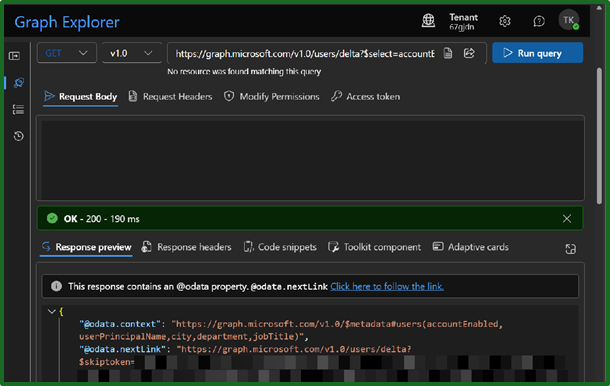
Task: Open Modify Permissions tab
Action: click(272, 96)
